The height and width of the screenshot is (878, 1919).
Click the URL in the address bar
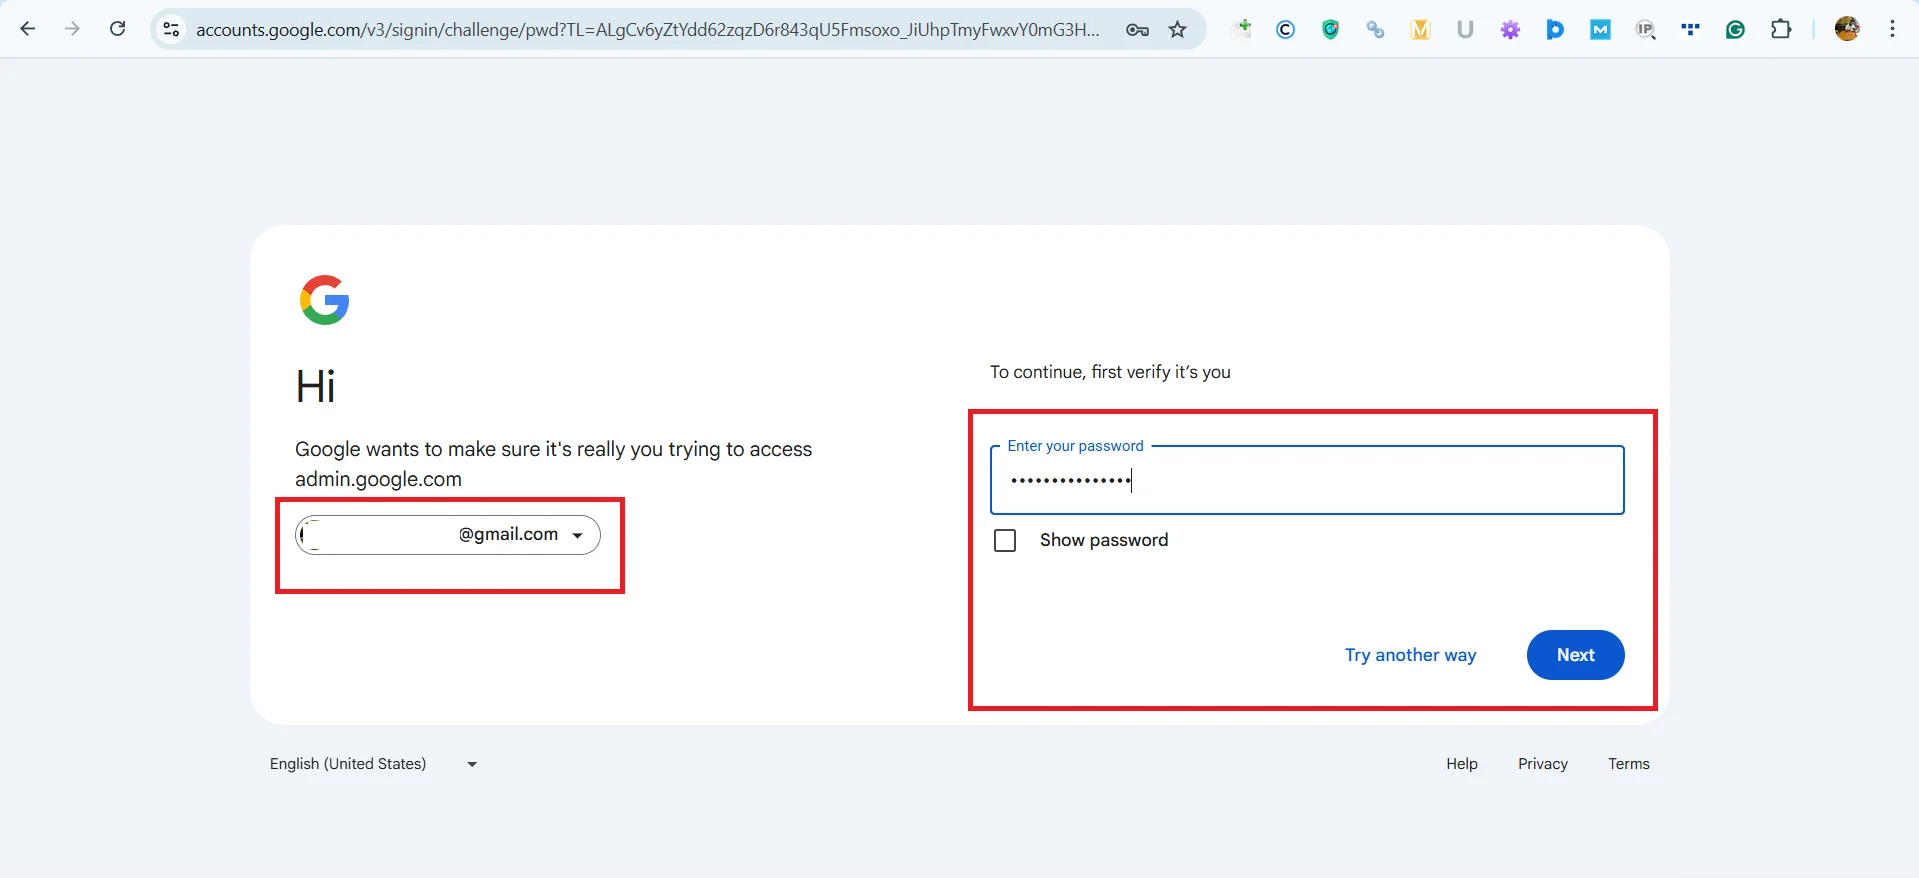[x=647, y=30]
